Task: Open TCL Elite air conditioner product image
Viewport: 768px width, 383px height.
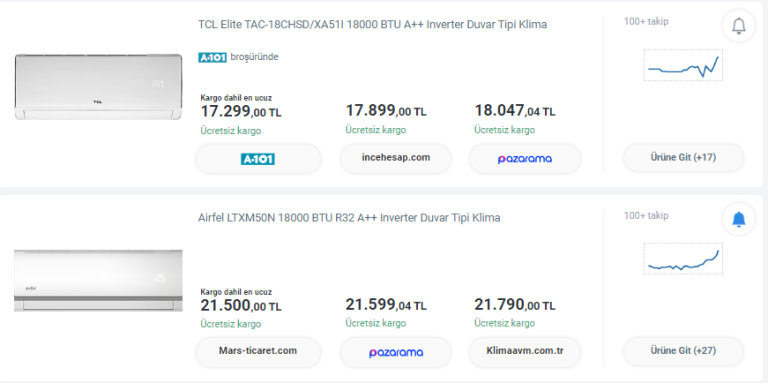Action: click(98, 87)
